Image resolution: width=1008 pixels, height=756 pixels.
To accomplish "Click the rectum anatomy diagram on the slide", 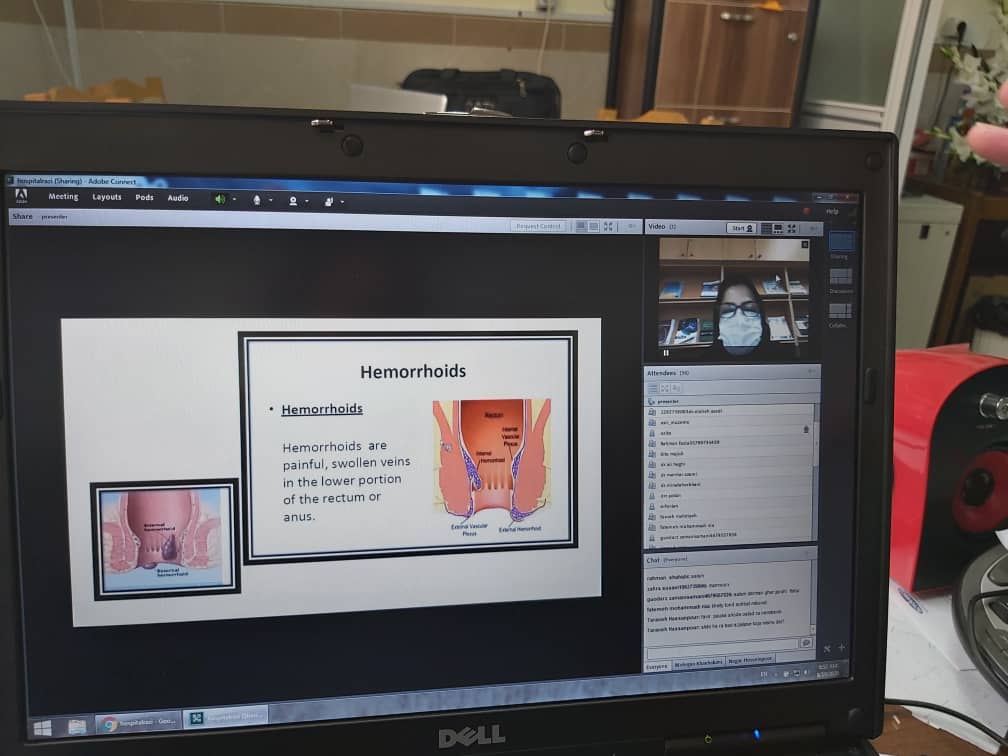I will pos(492,467).
